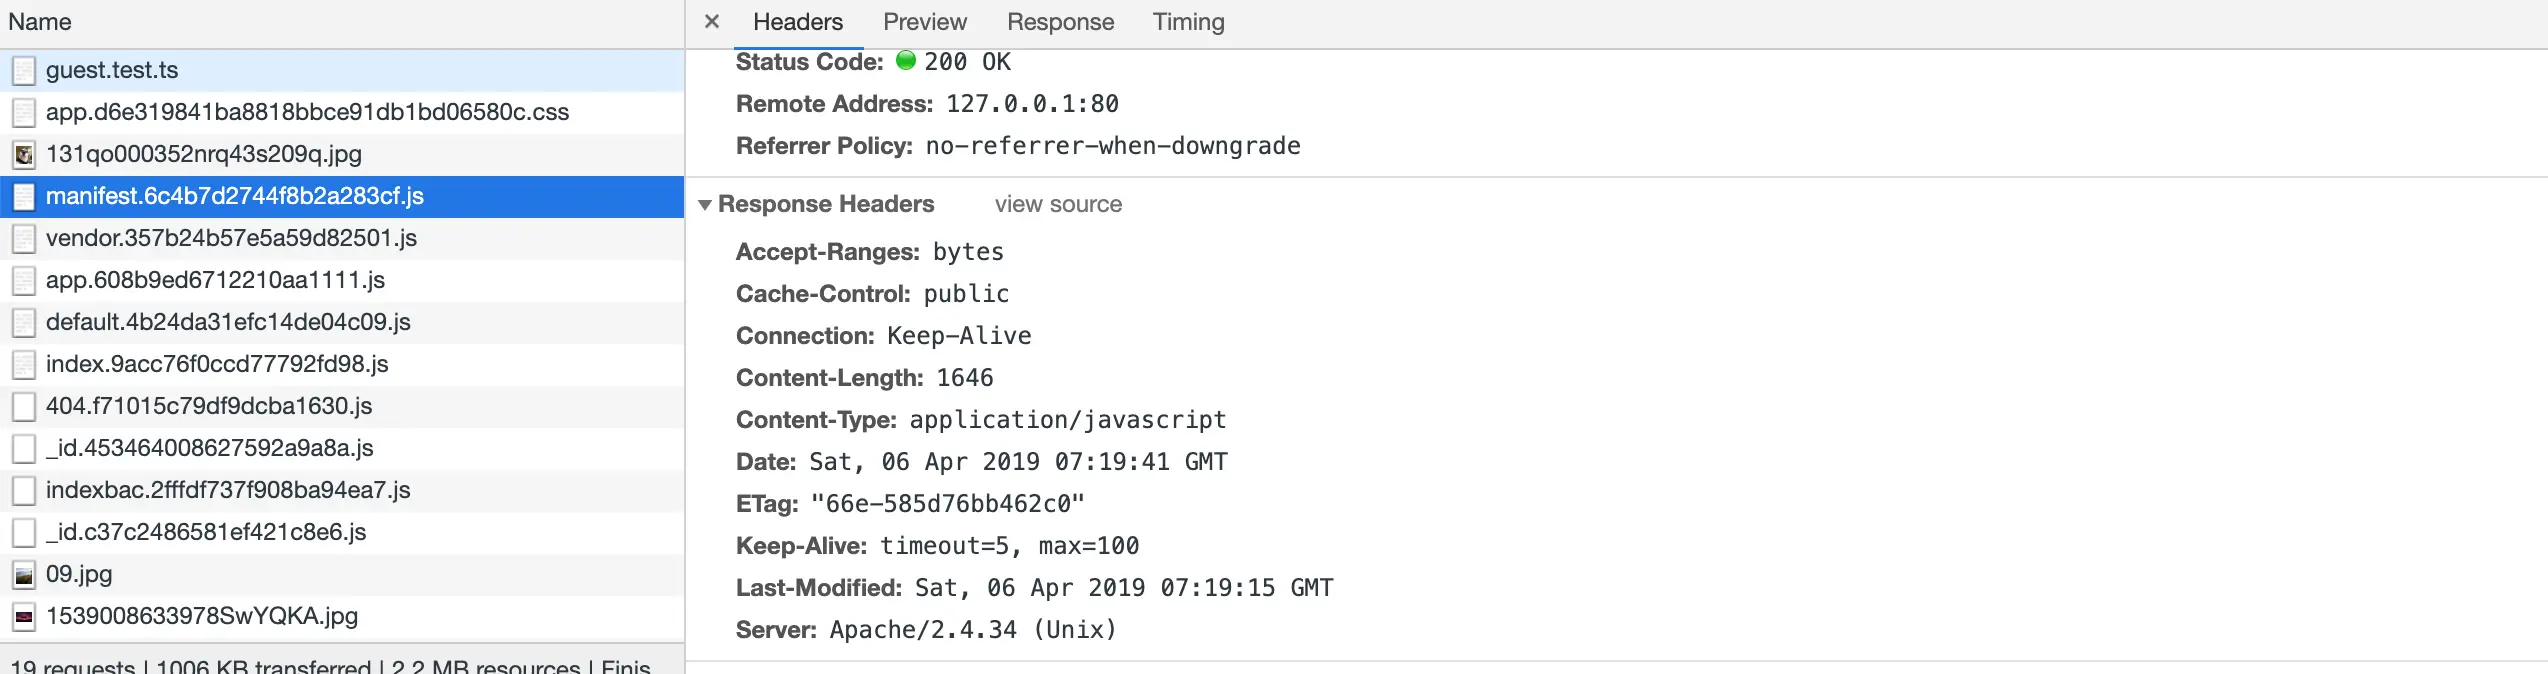Click the CSS file icon for app.d6e319841ba8818bbce91db1bd06580c.css
This screenshot has height=674, width=2548.
[x=24, y=113]
